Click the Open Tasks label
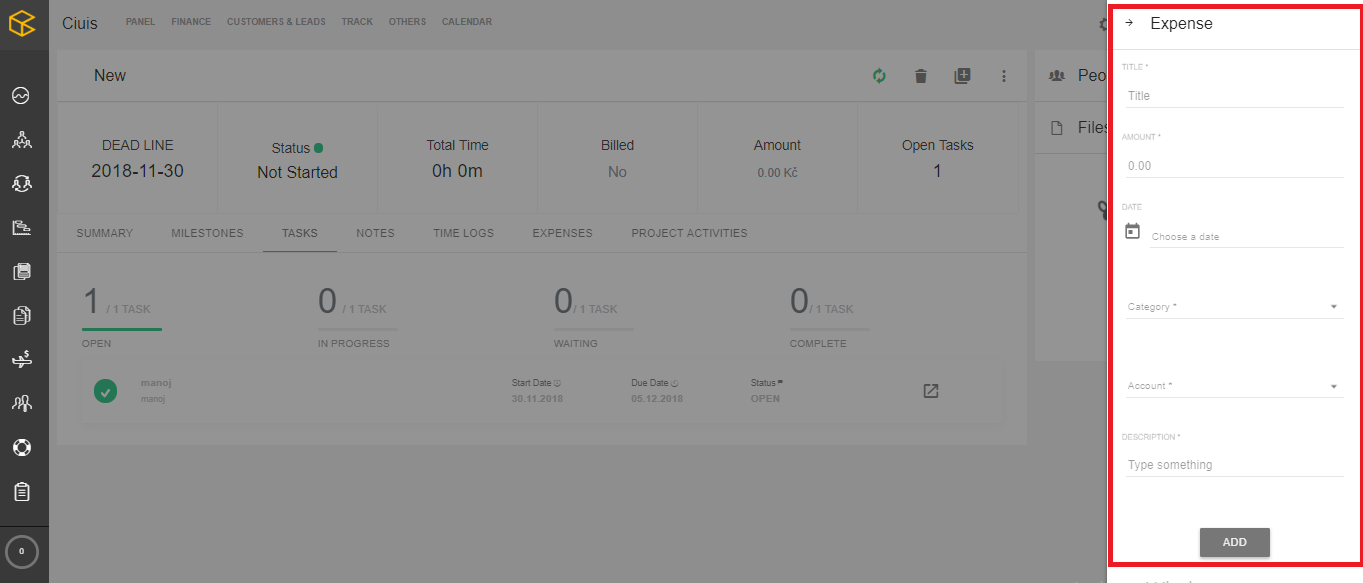Viewport: 1363px width, 583px height. coord(937,145)
